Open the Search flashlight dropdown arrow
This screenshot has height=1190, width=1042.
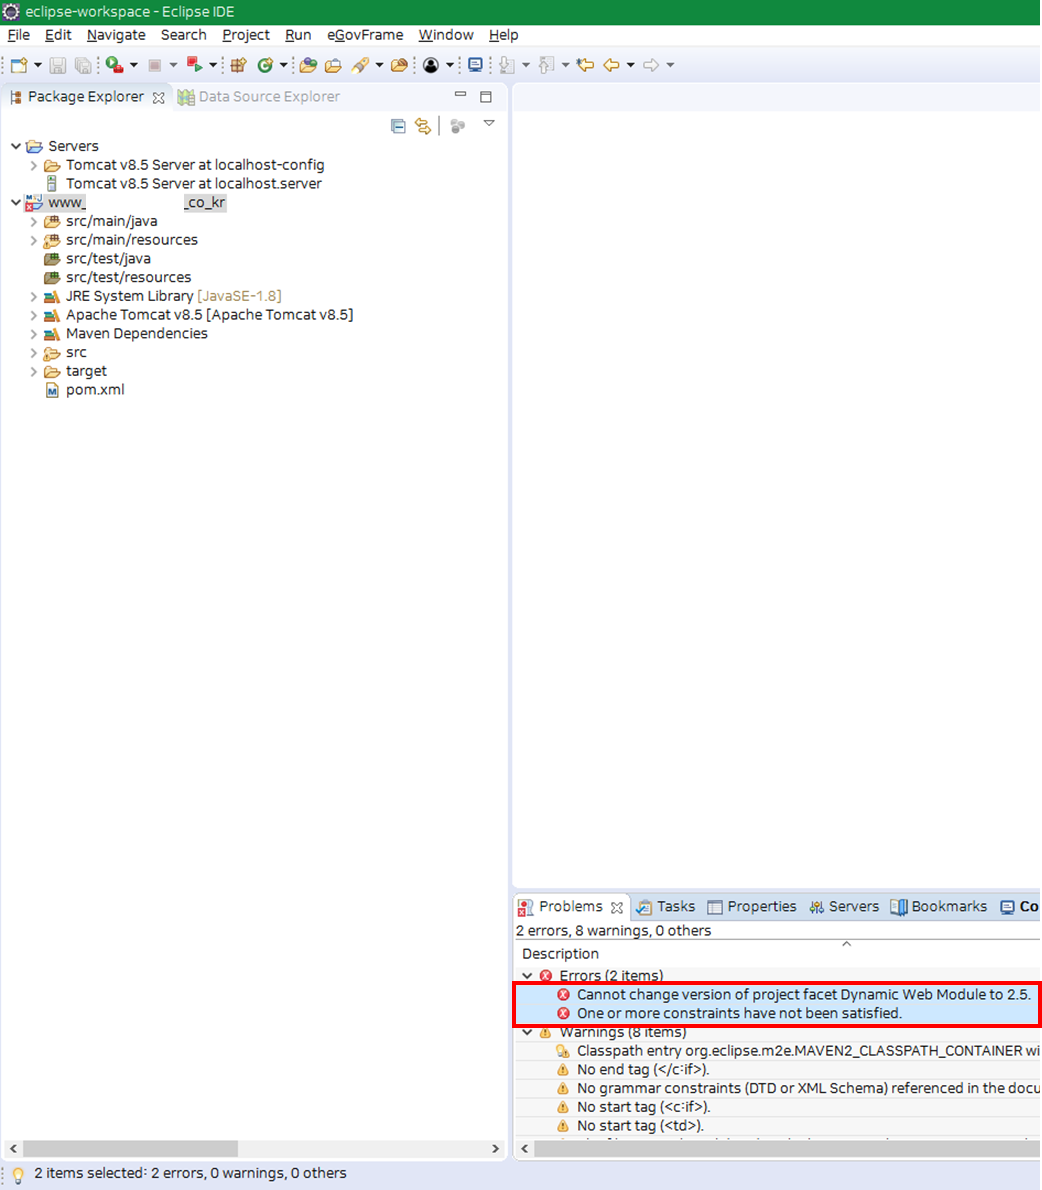(x=379, y=65)
